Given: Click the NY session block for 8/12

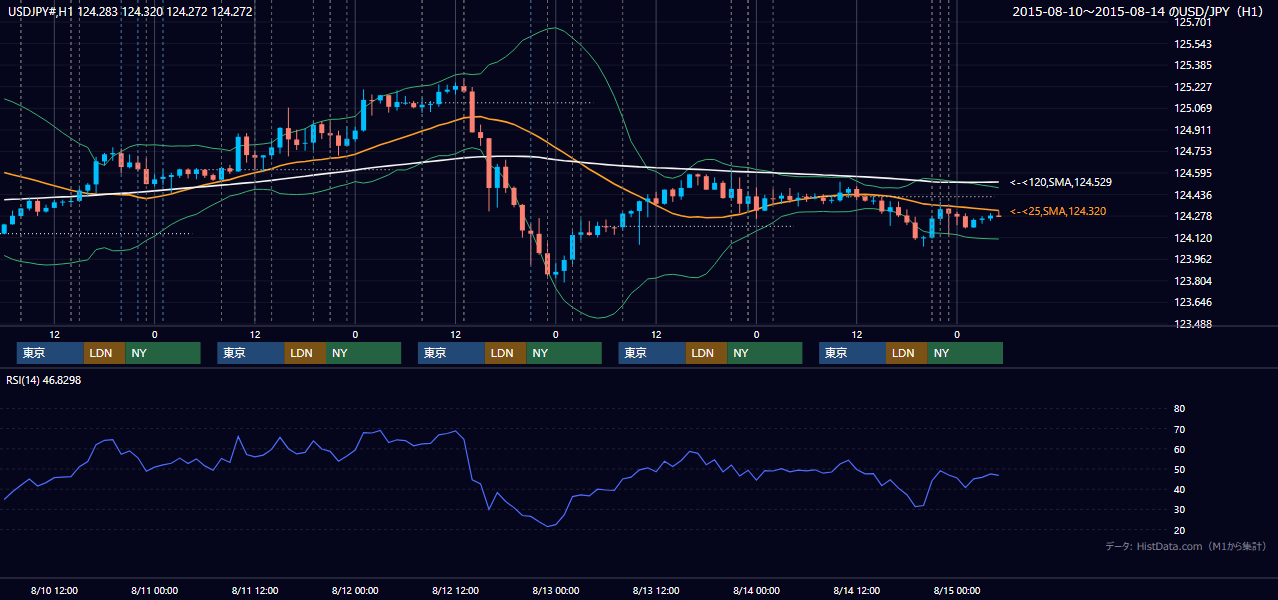Looking at the screenshot, I should (563, 353).
